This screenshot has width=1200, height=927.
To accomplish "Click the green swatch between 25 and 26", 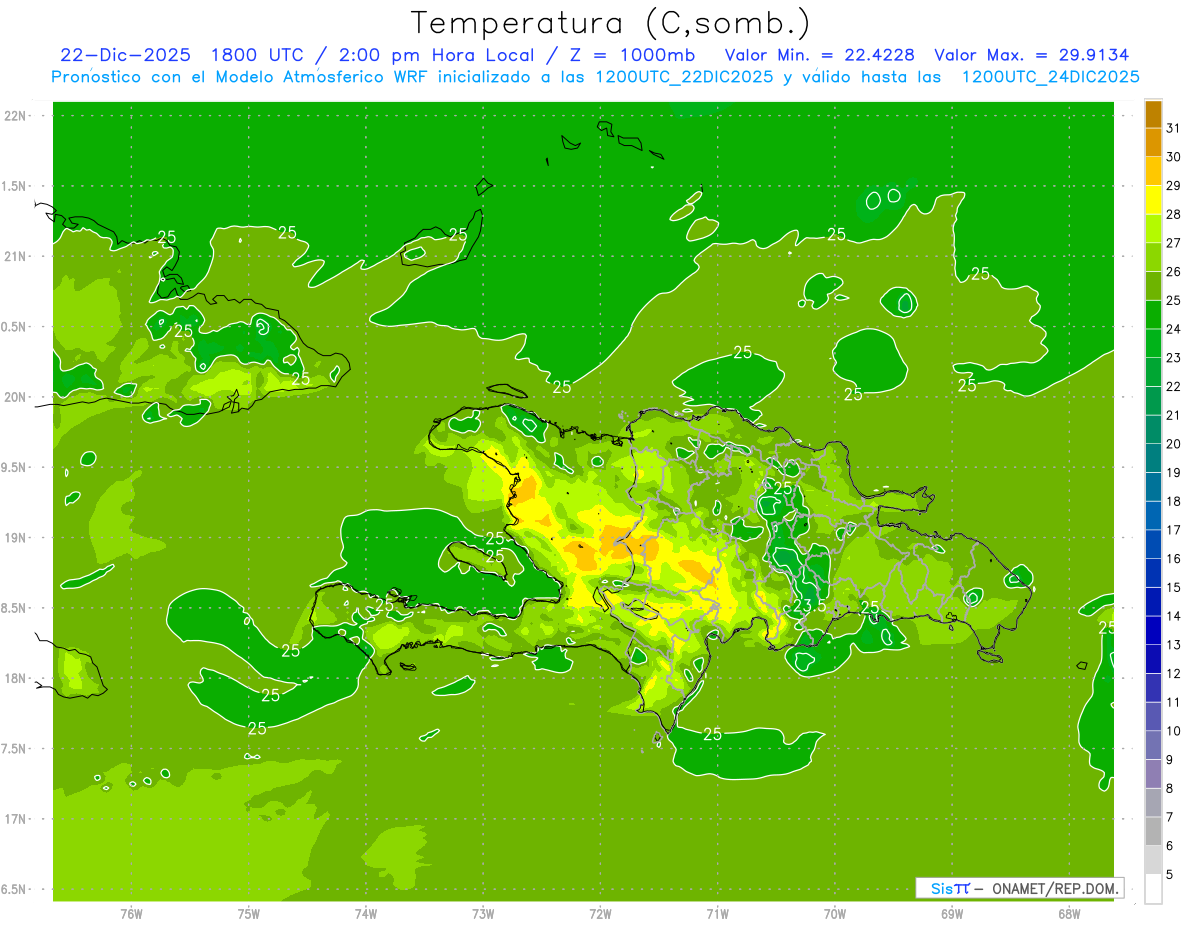I will click(1153, 286).
